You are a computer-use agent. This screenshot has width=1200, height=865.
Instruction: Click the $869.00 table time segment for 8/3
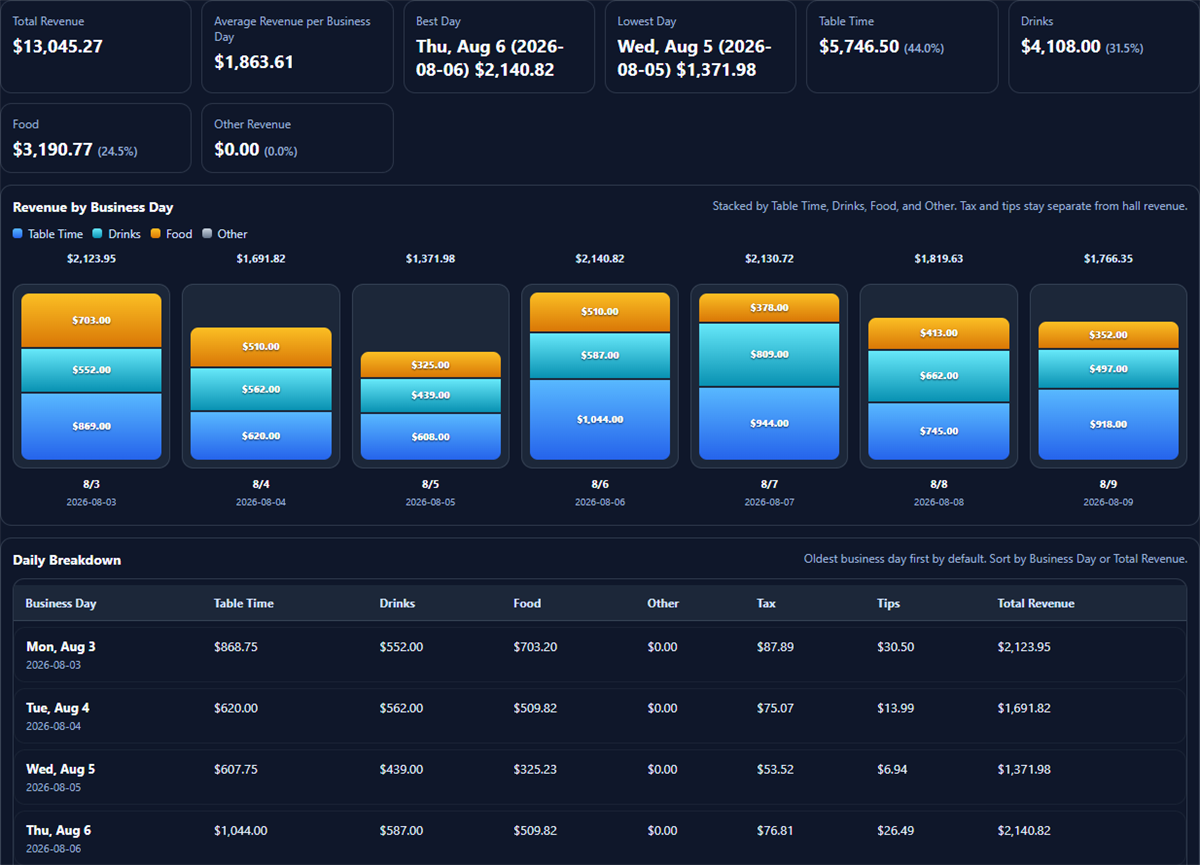point(91,426)
